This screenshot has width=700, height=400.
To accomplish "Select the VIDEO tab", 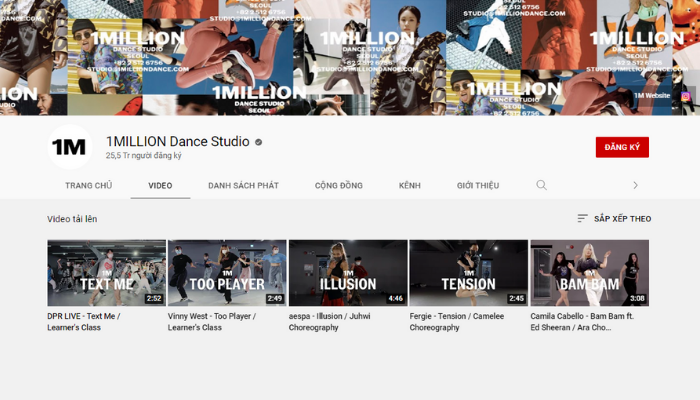I will 160,185.
